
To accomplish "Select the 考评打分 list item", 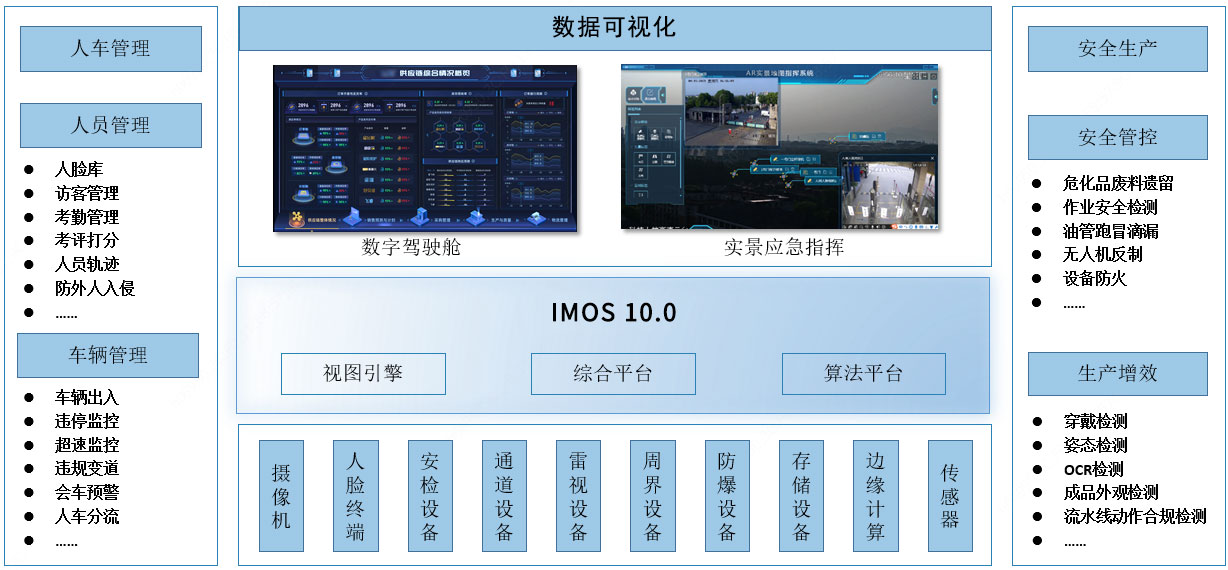I will point(87,241).
